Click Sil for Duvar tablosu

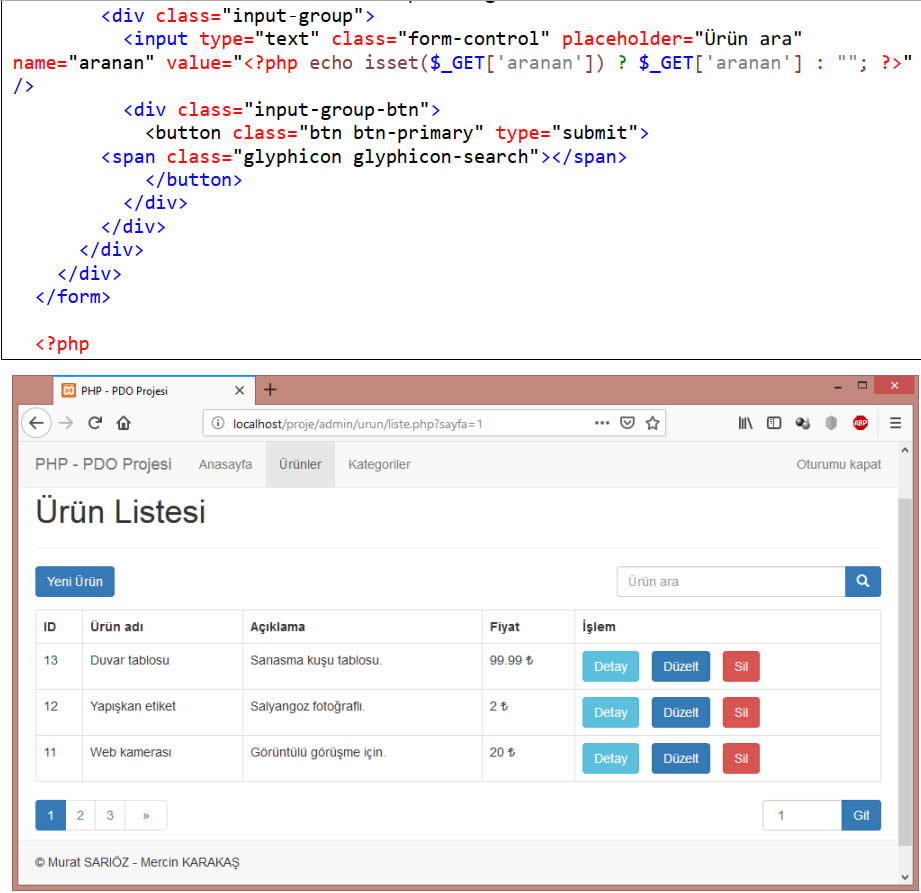tap(740, 667)
